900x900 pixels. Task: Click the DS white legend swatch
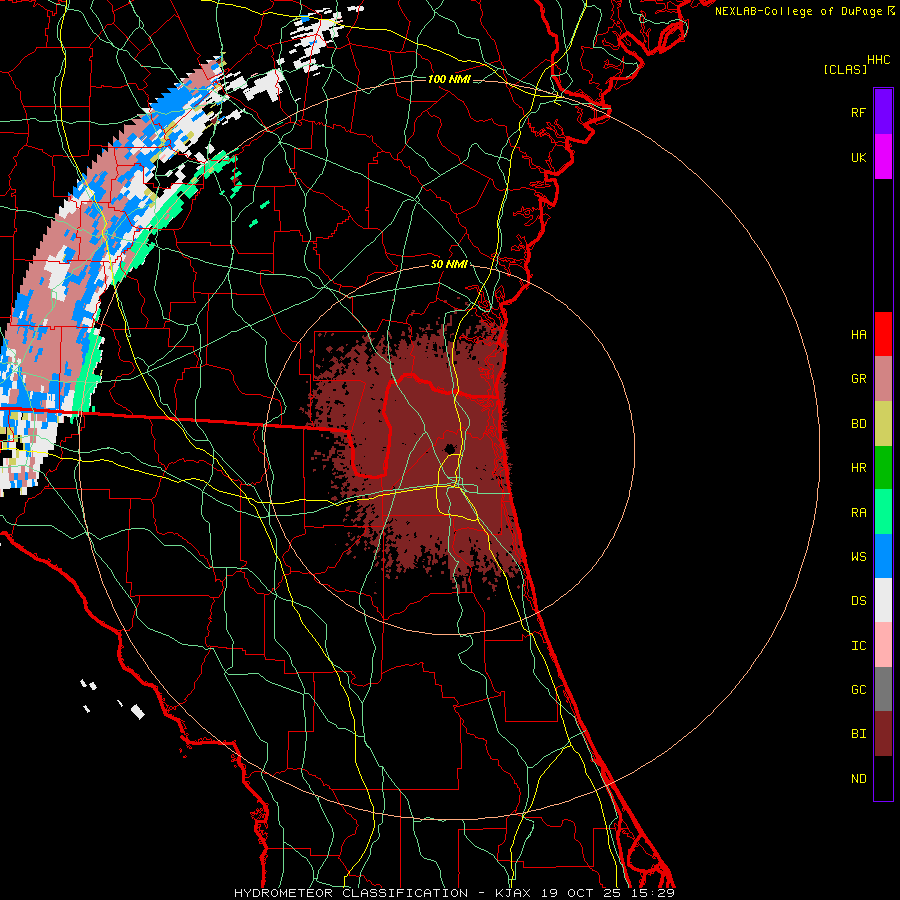click(883, 600)
